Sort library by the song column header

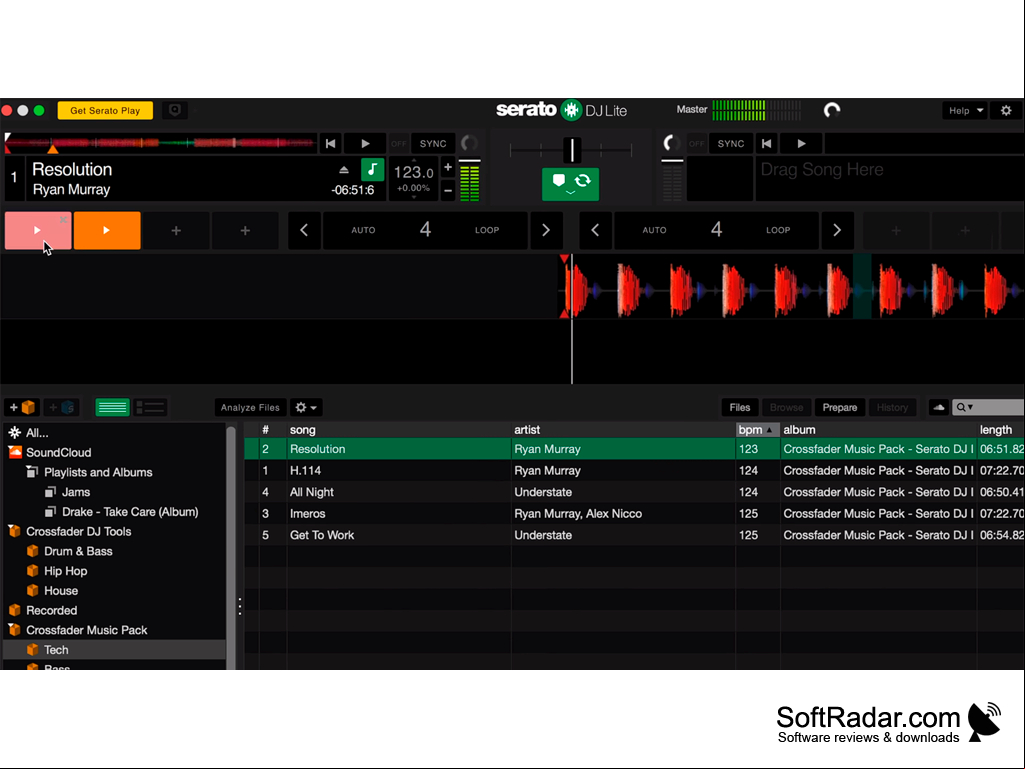[399, 430]
